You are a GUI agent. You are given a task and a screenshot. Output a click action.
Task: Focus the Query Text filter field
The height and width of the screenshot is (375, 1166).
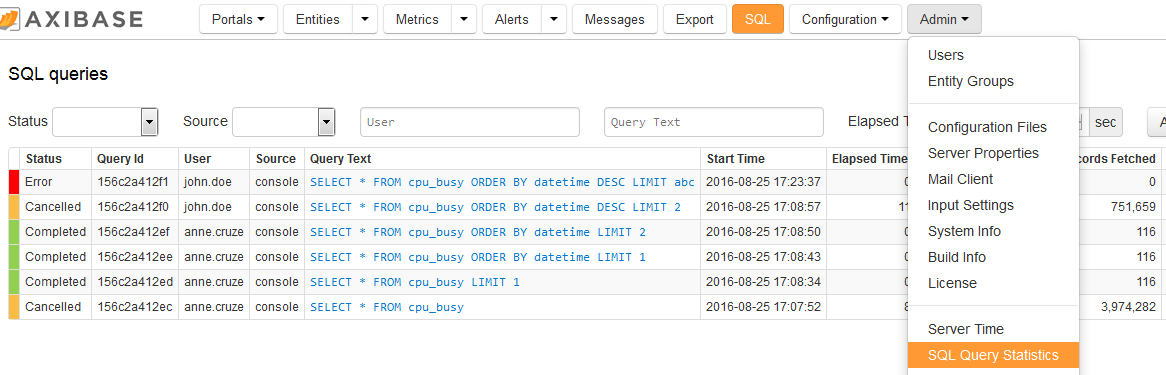[x=713, y=122]
